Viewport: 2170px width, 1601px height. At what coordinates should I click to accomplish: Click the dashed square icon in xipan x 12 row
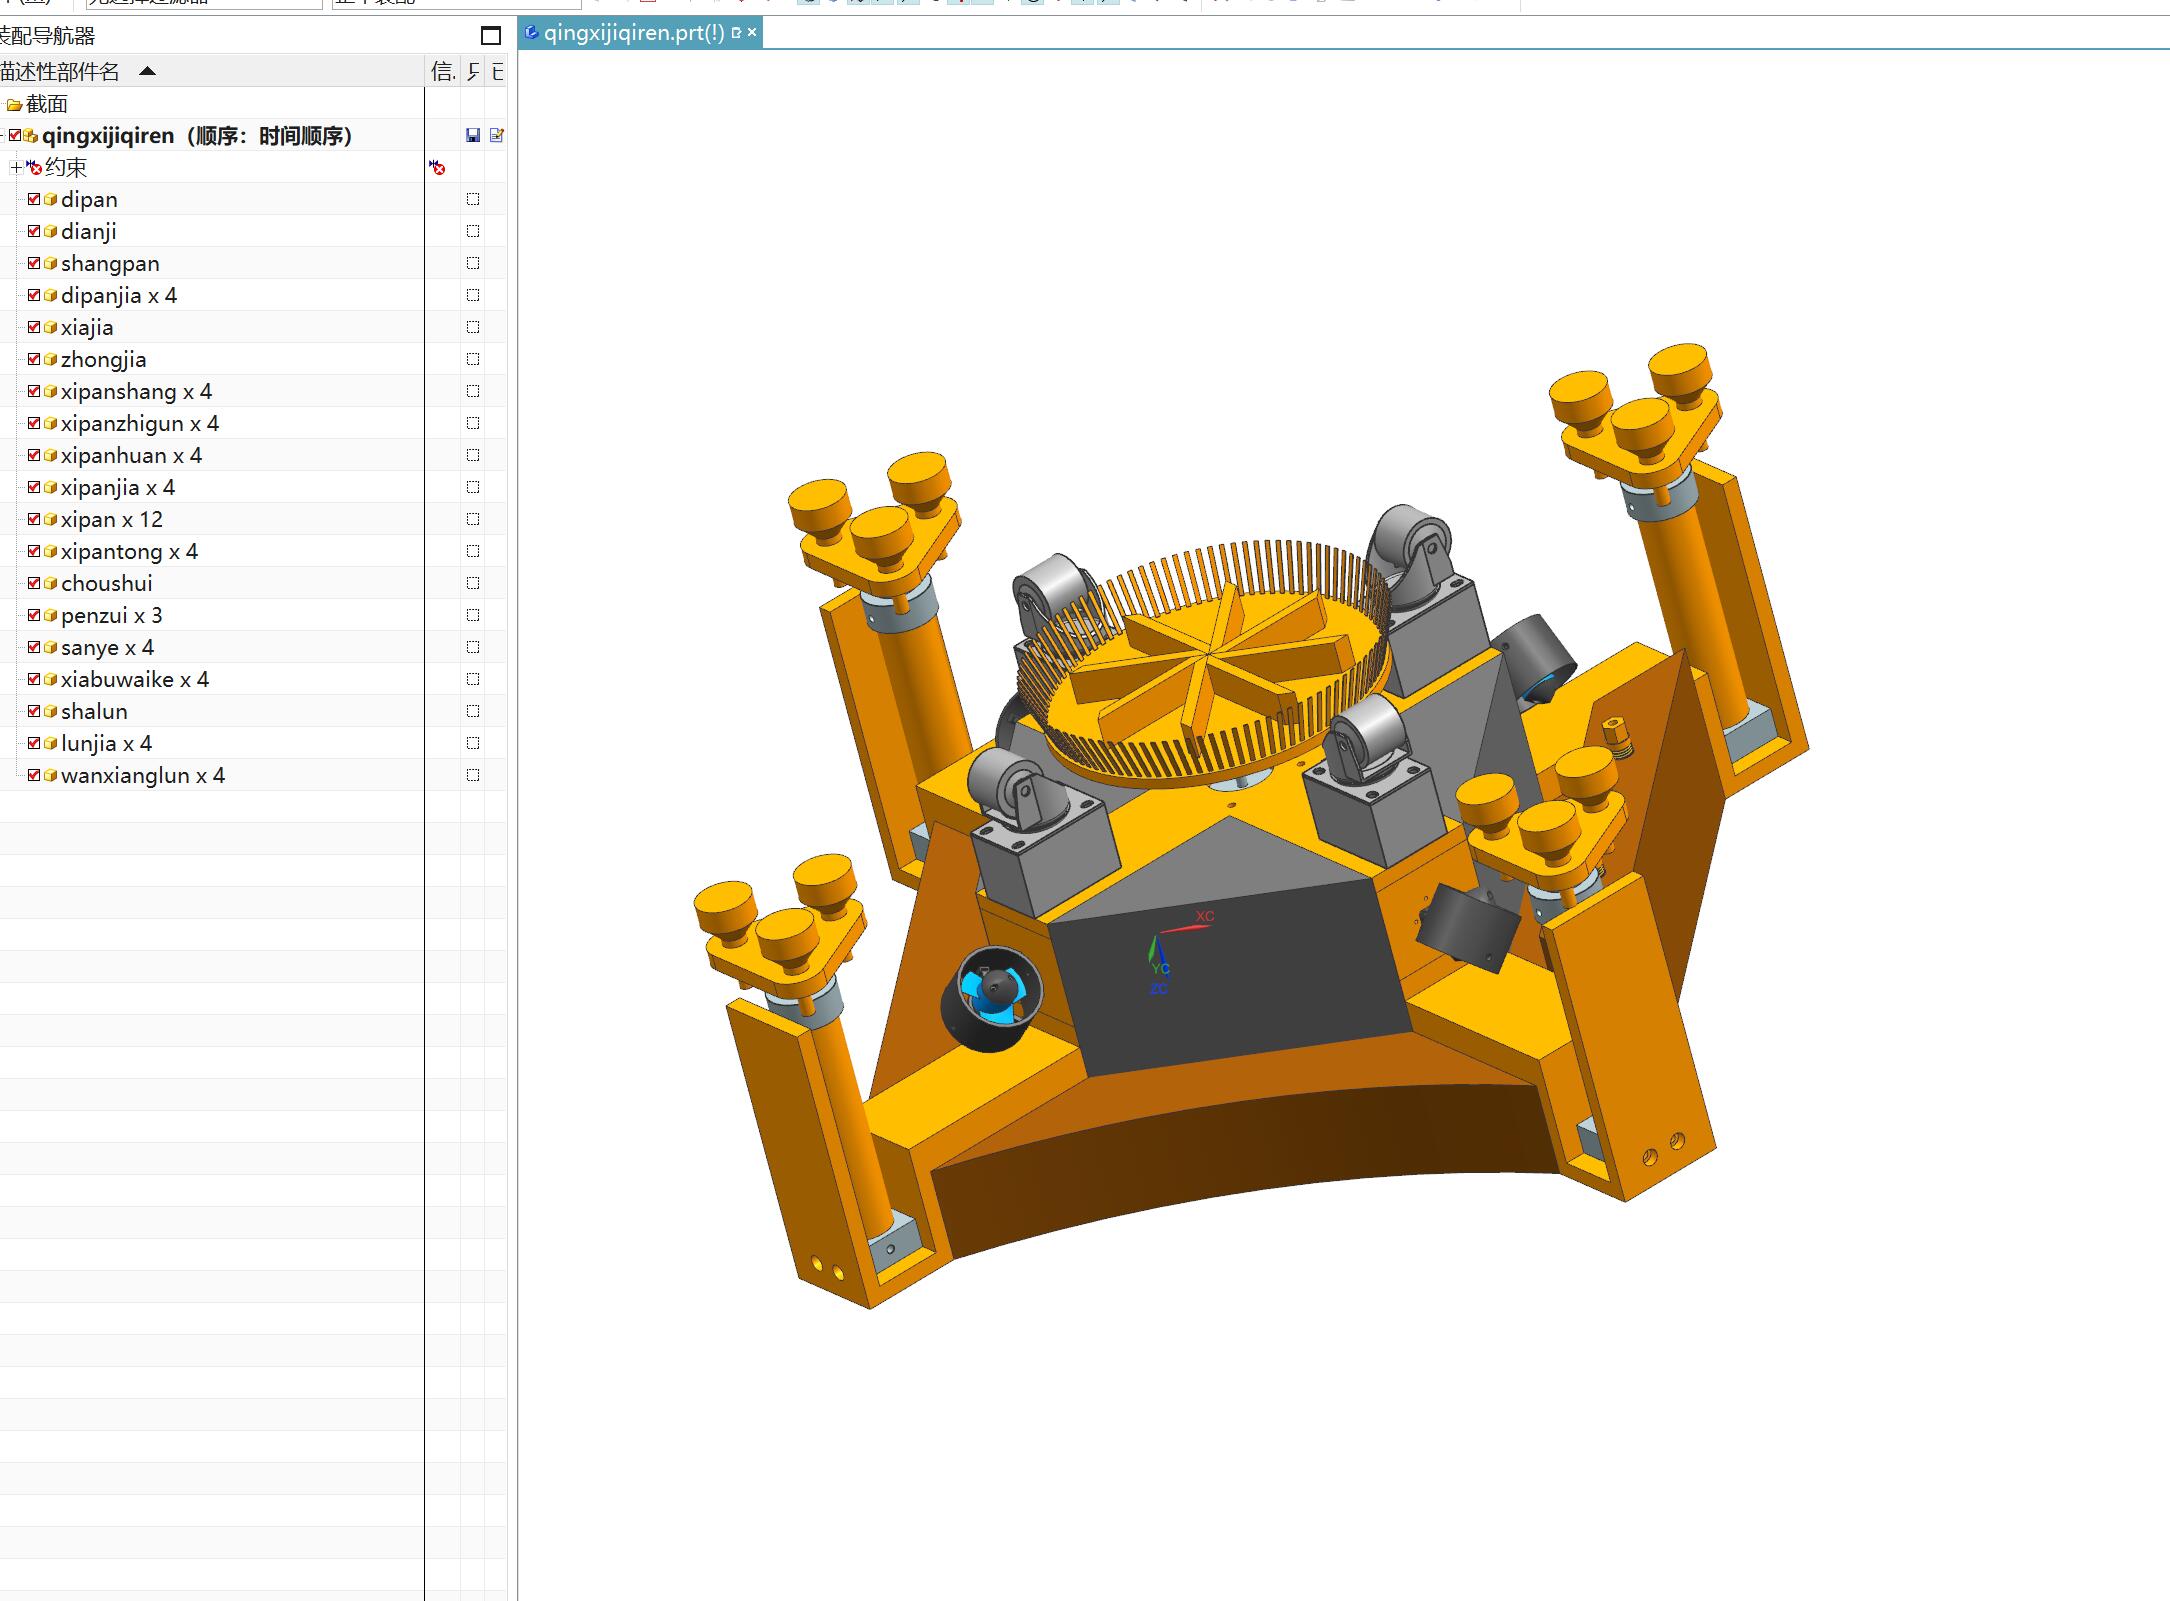(x=473, y=519)
